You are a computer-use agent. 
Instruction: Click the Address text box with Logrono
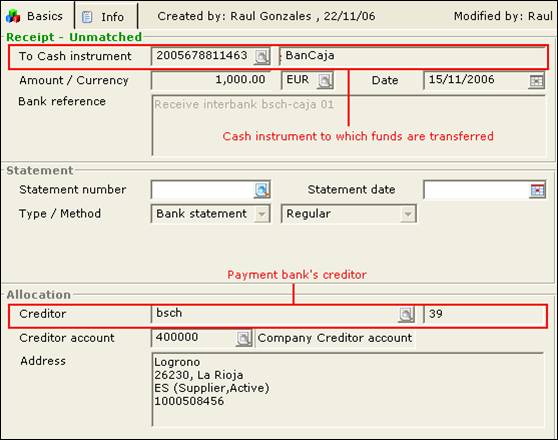point(348,389)
